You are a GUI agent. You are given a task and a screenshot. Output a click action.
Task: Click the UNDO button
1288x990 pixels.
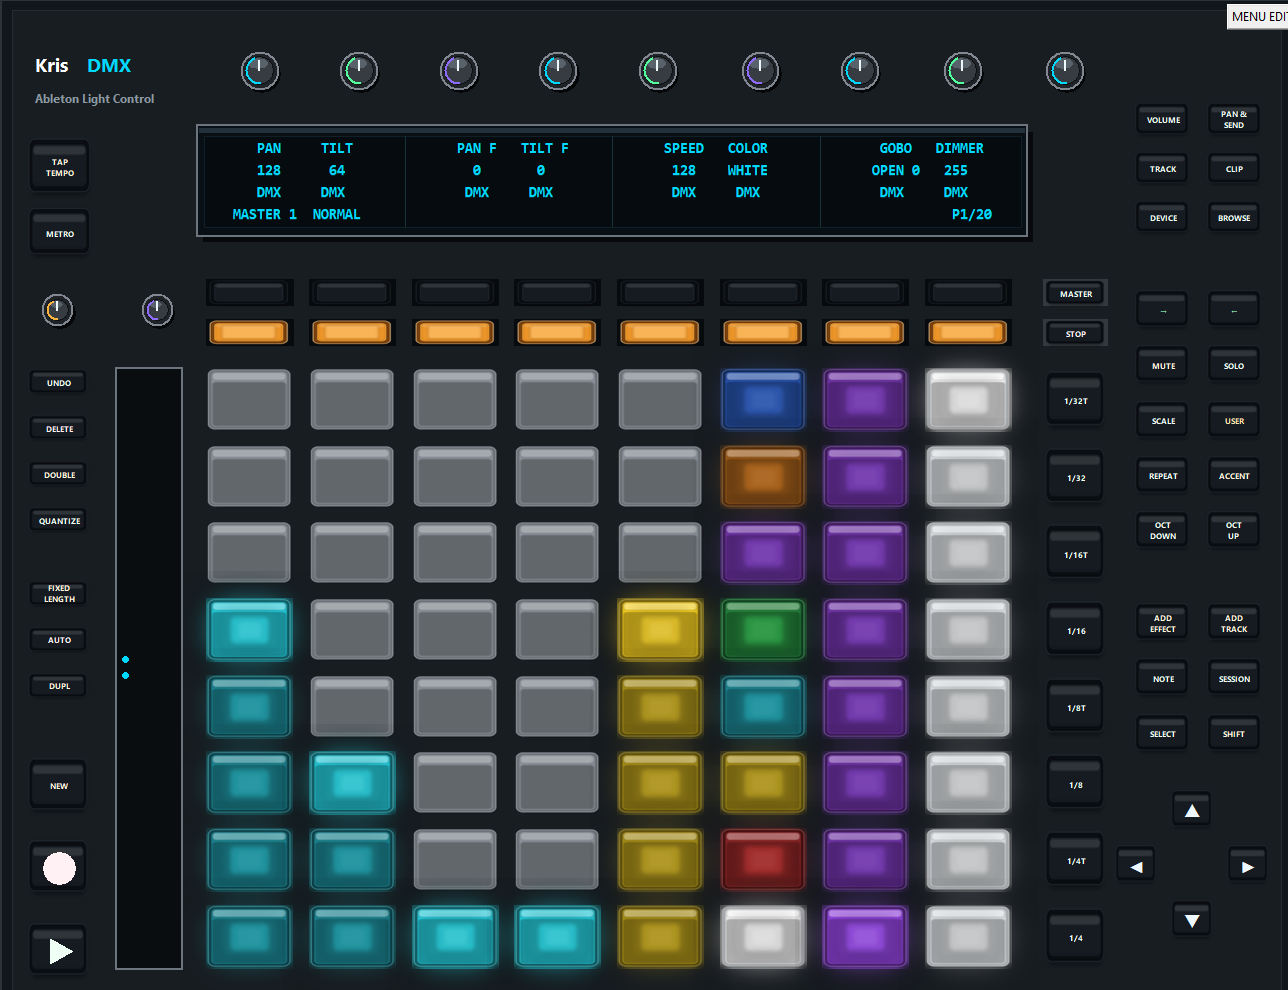(59, 383)
